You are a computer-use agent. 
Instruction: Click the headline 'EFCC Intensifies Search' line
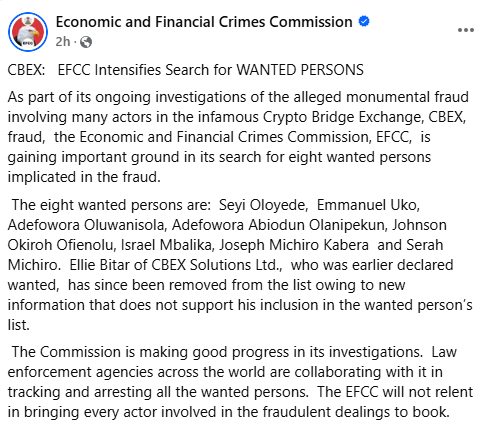(x=186, y=70)
